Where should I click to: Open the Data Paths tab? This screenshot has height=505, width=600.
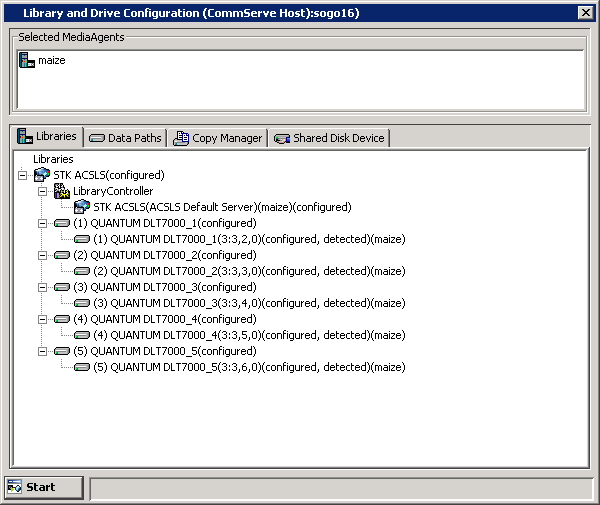[125, 138]
